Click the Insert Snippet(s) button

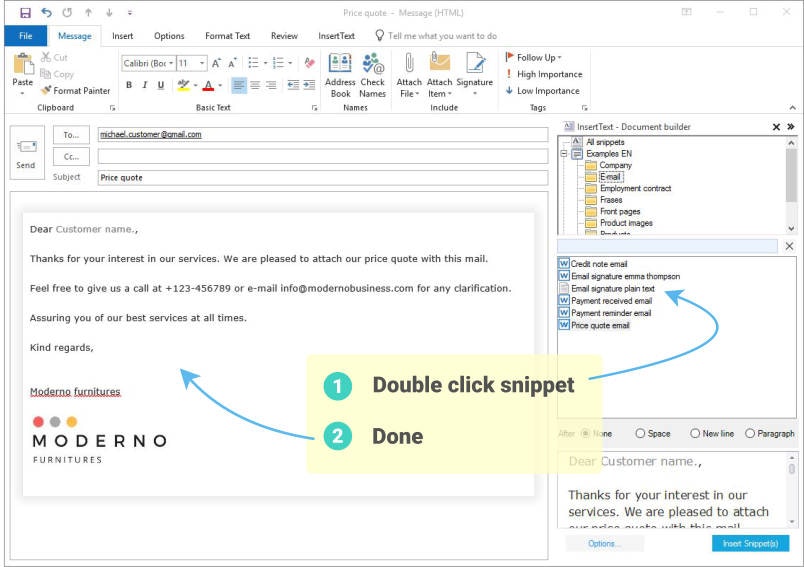[x=750, y=543]
